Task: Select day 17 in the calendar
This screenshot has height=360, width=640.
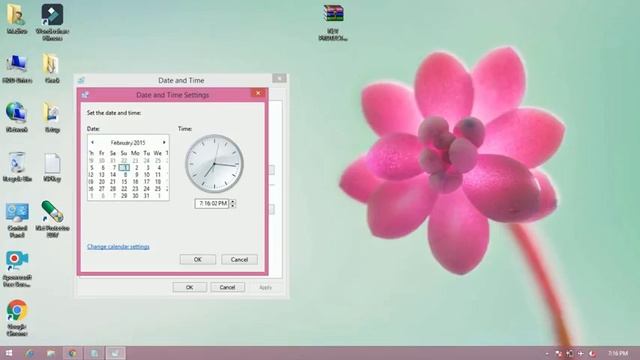Action: (147, 182)
